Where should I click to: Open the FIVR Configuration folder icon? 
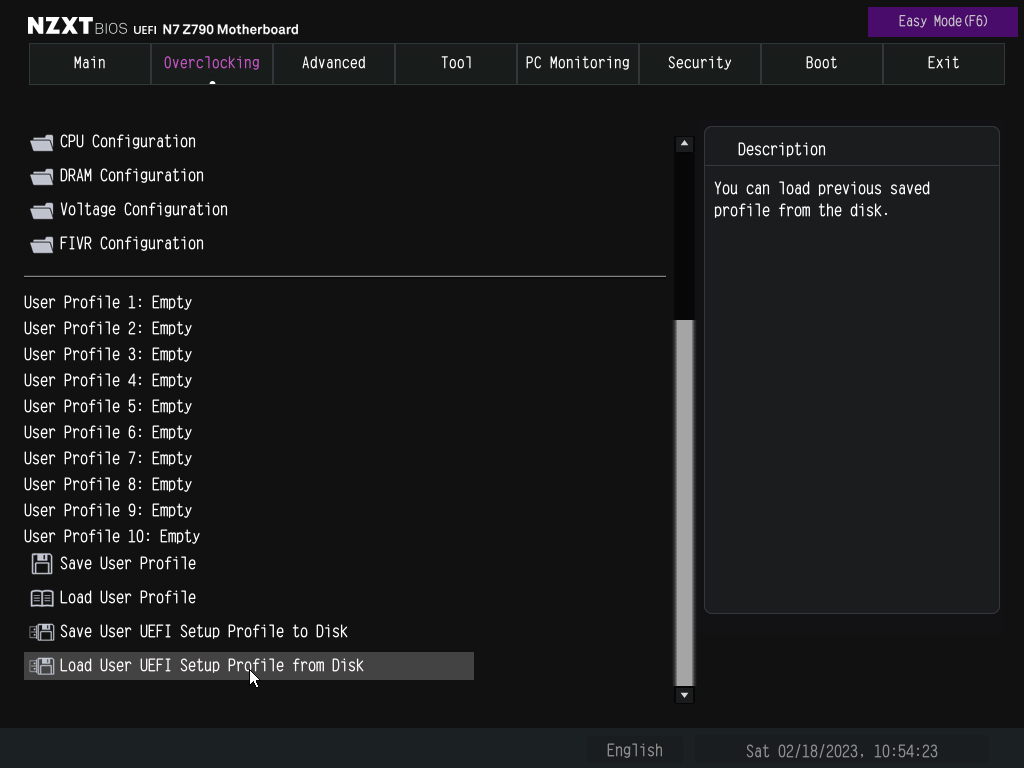(42, 245)
